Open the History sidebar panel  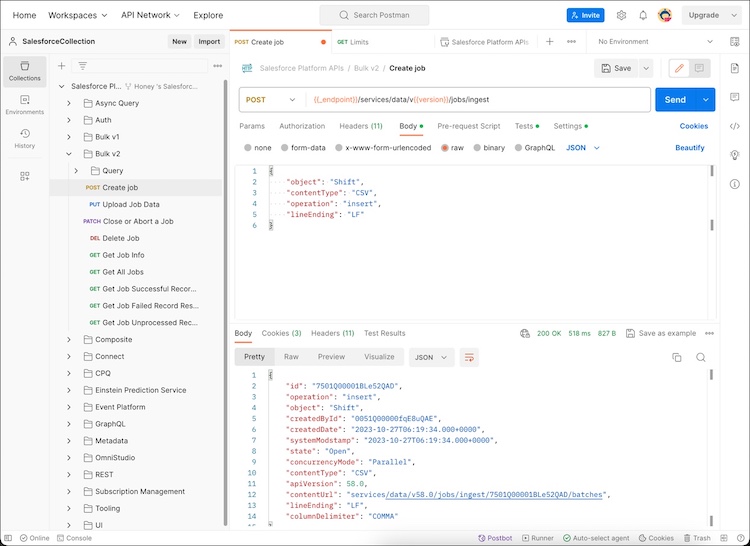coord(24,139)
